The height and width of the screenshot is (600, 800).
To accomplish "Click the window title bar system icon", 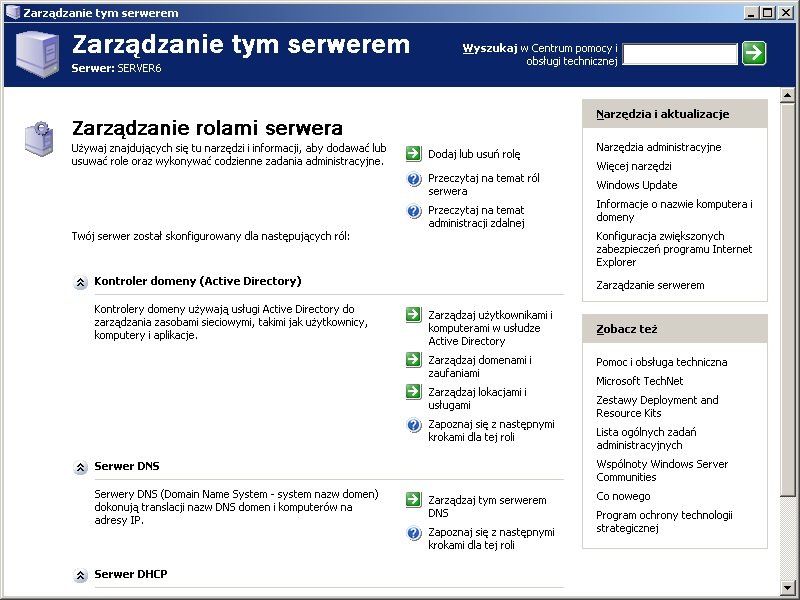I will [12, 12].
